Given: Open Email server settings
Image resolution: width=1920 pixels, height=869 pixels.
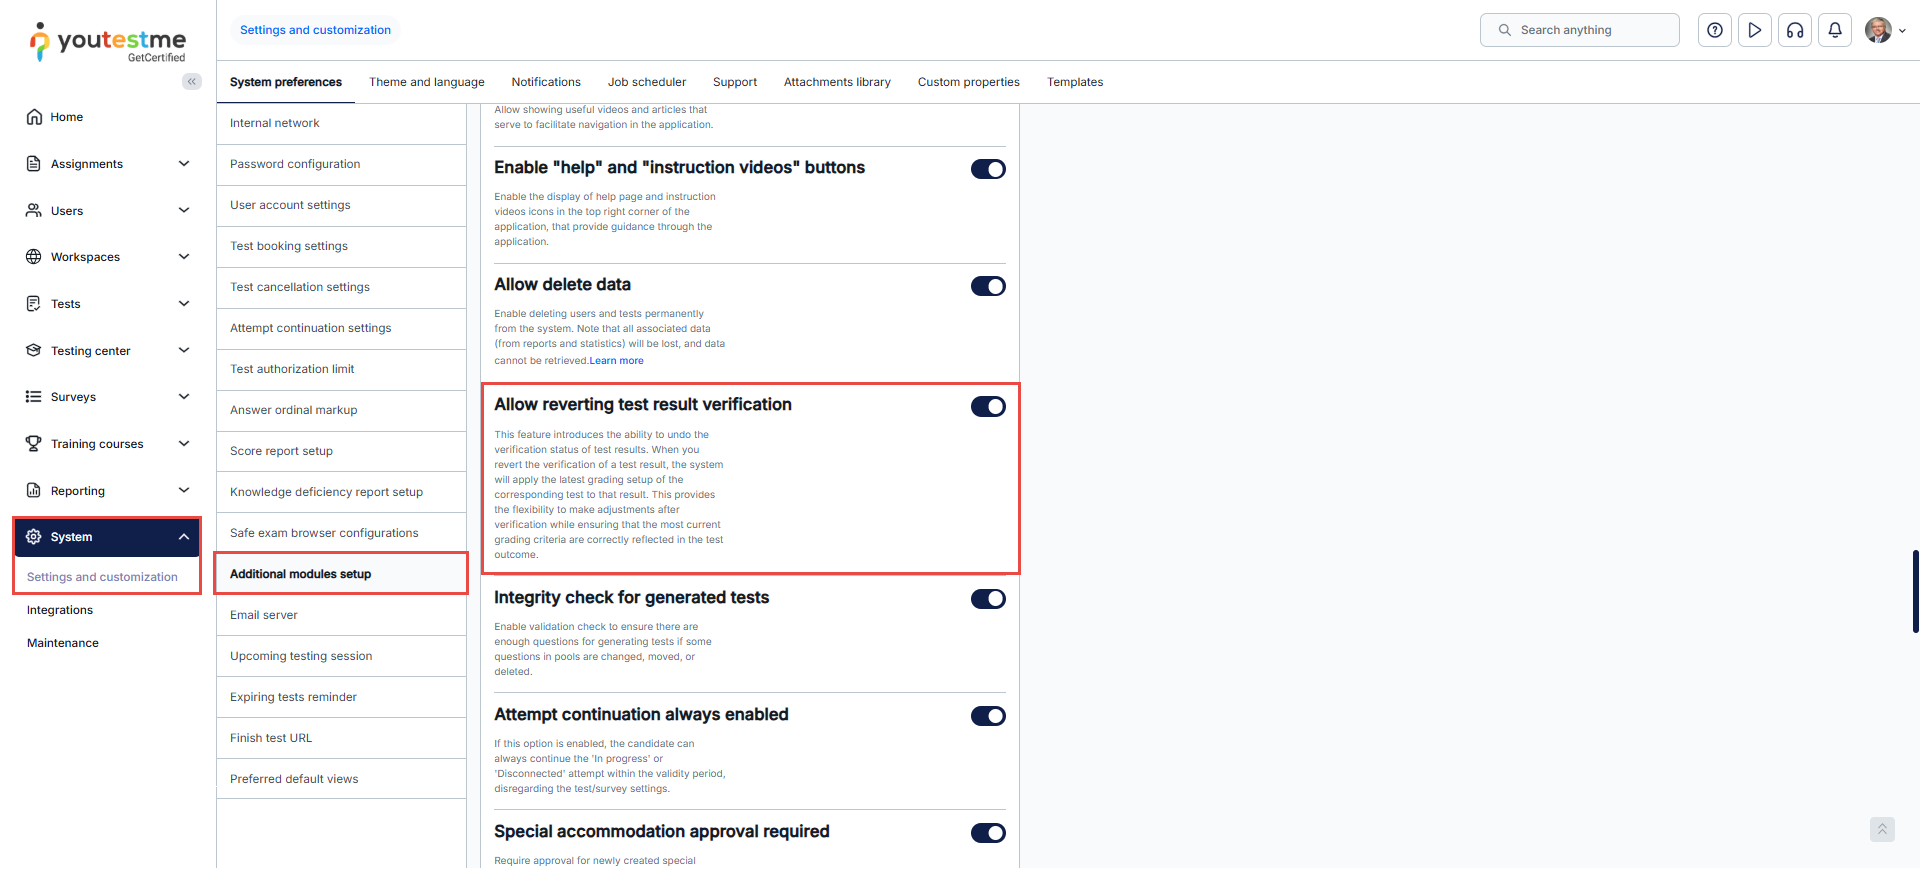Looking at the screenshot, I should [x=264, y=615].
